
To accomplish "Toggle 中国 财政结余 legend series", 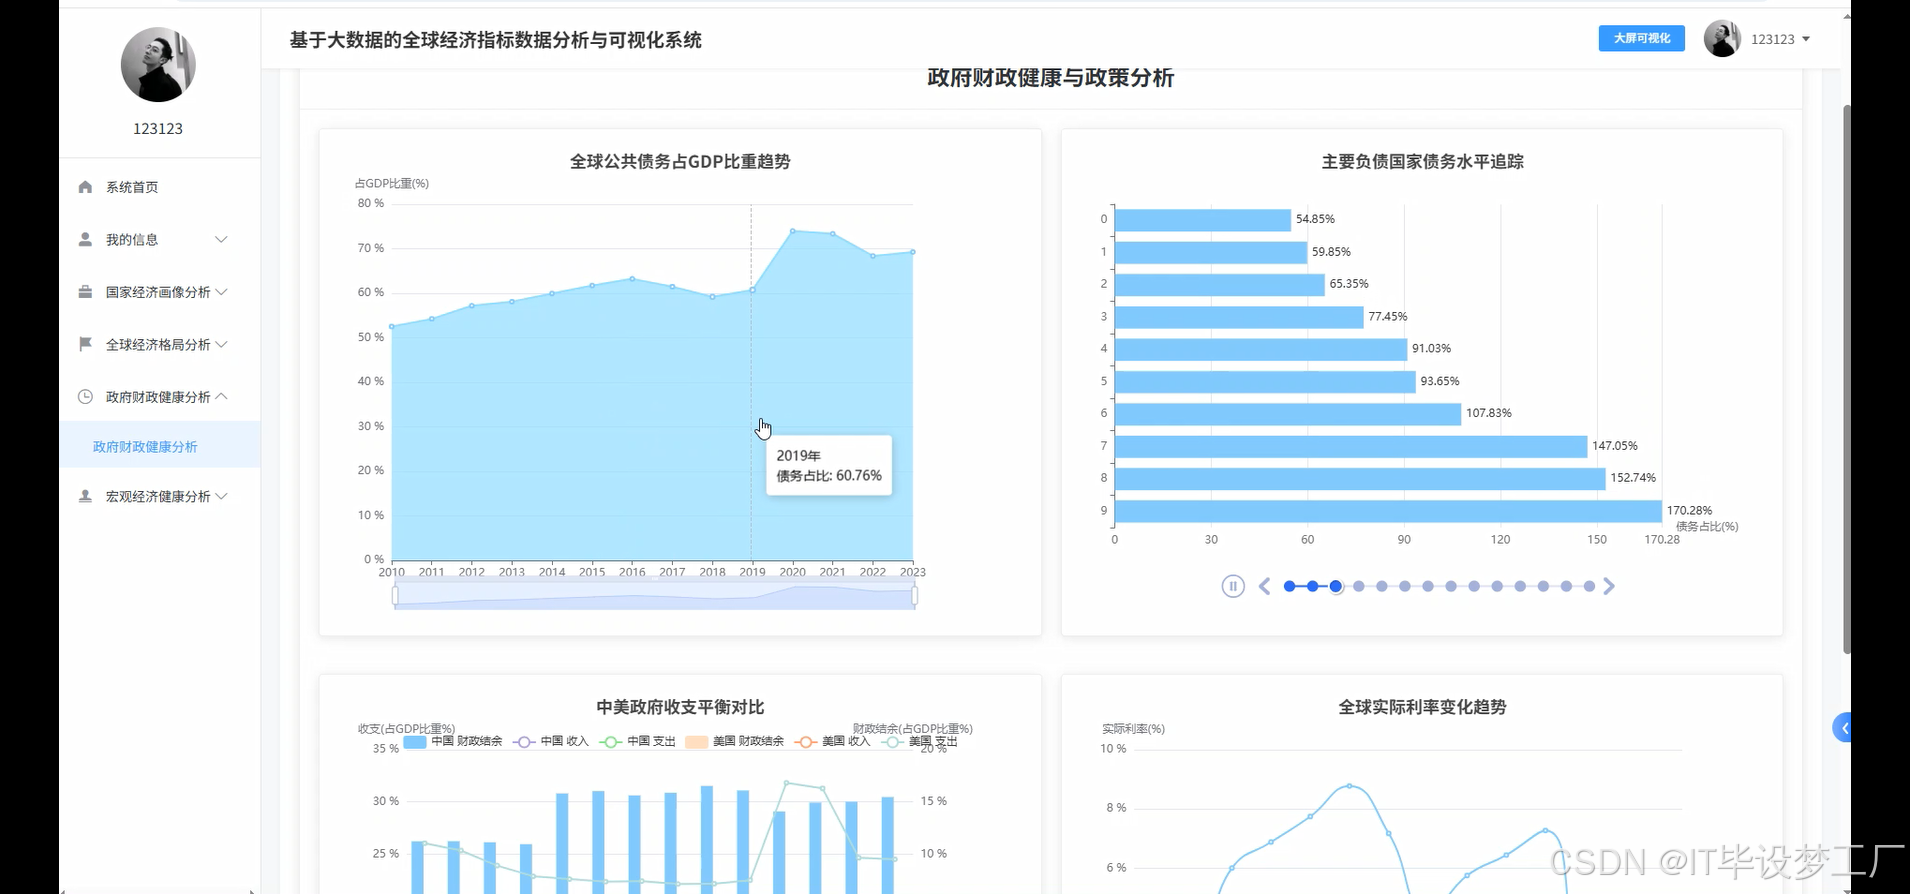I will click(x=452, y=741).
